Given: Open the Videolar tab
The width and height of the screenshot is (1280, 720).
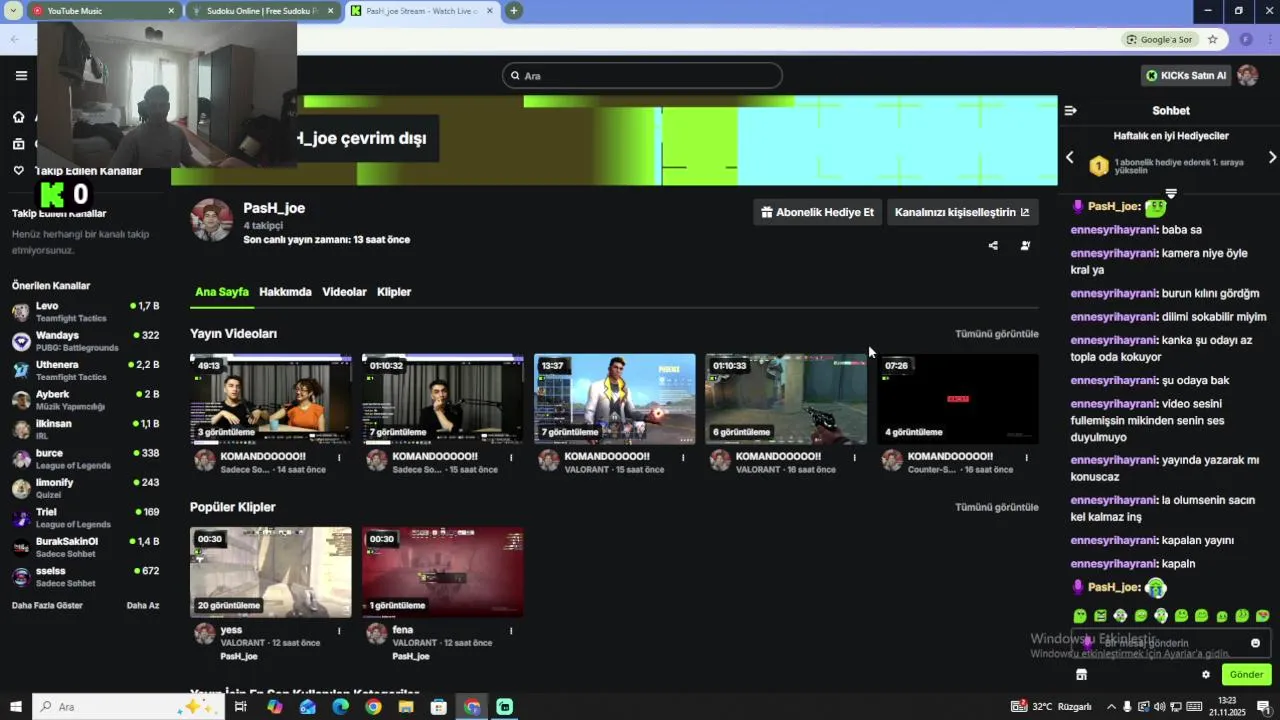Looking at the screenshot, I should [x=344, y=292].
